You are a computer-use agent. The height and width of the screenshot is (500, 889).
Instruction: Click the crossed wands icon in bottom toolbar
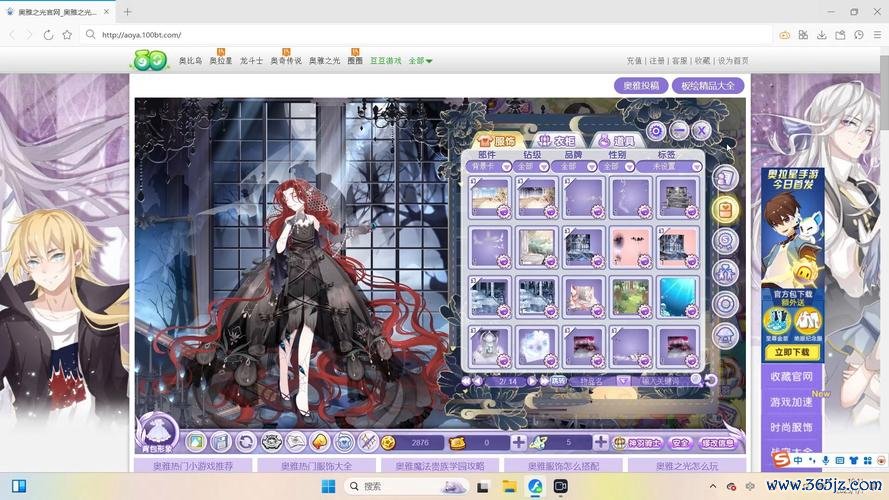click(368, 442)
